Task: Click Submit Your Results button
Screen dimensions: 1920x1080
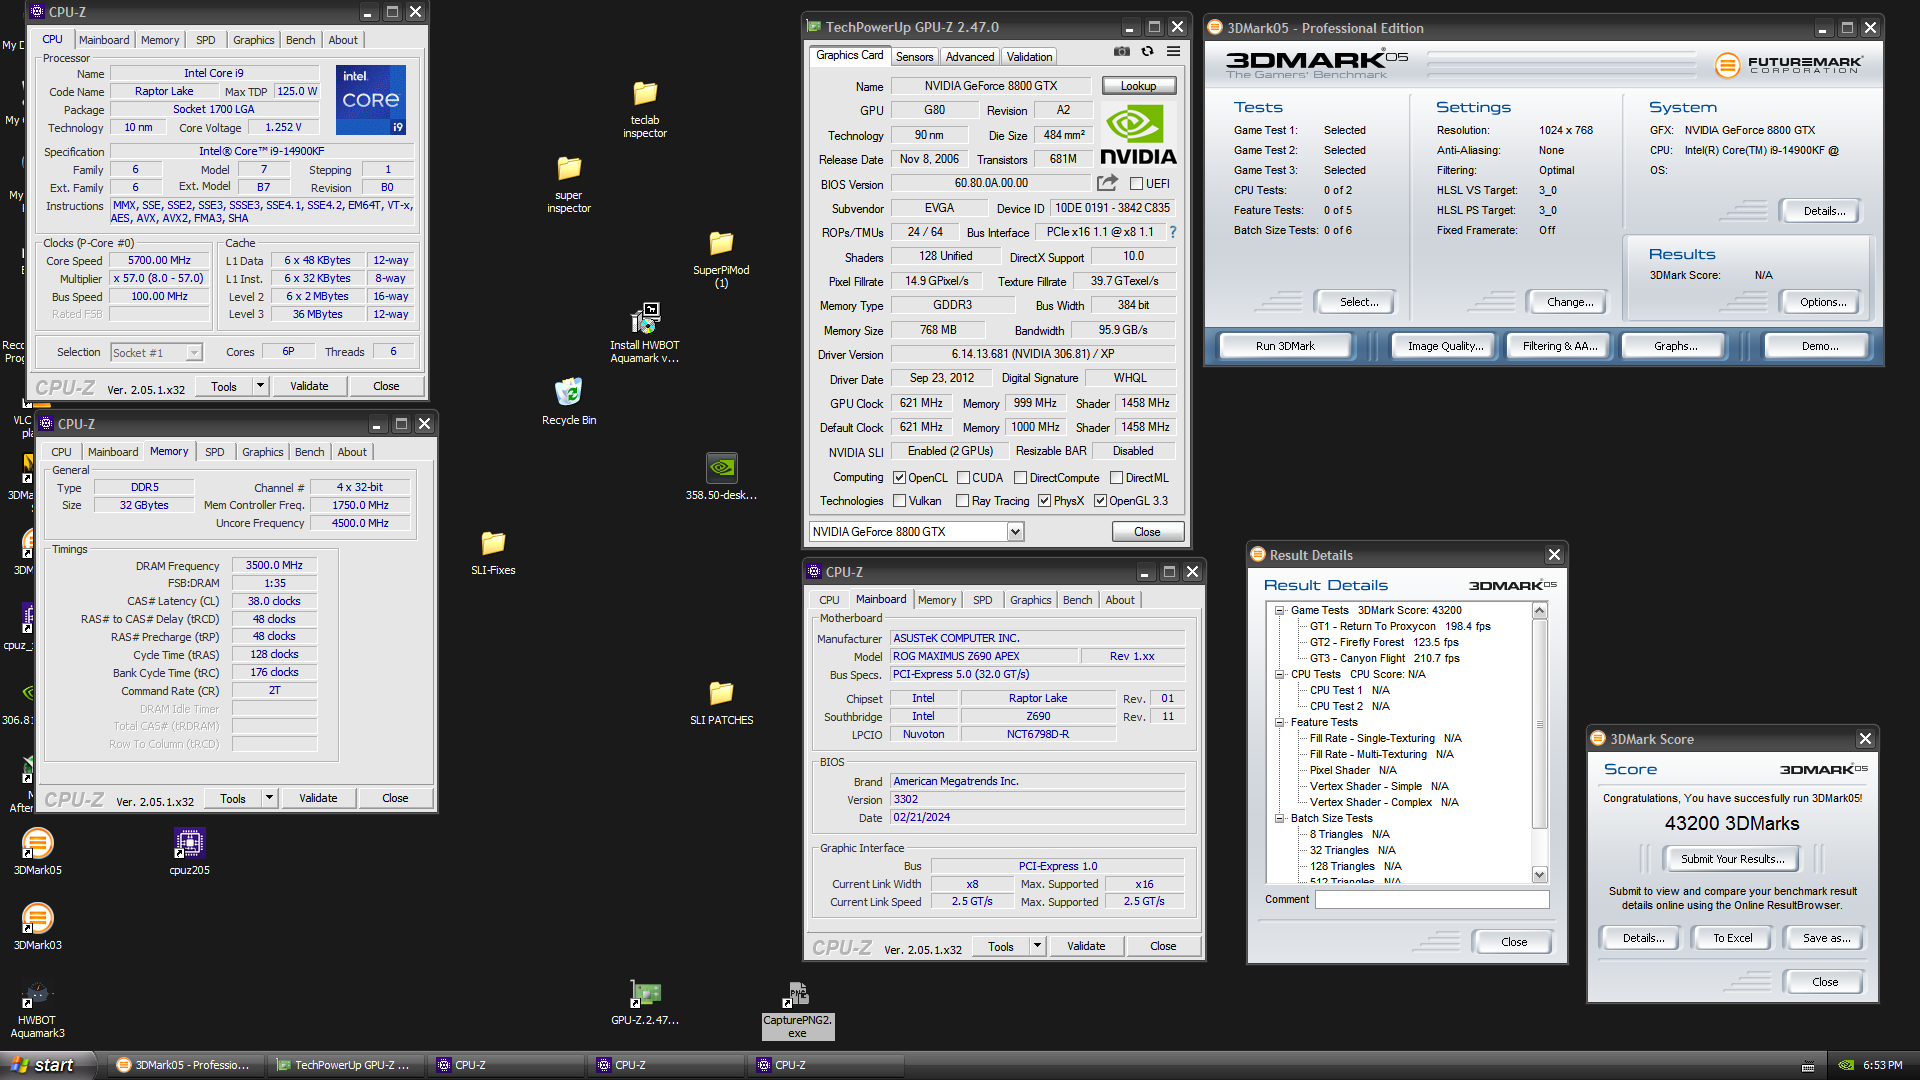Action: [1732, 859]
